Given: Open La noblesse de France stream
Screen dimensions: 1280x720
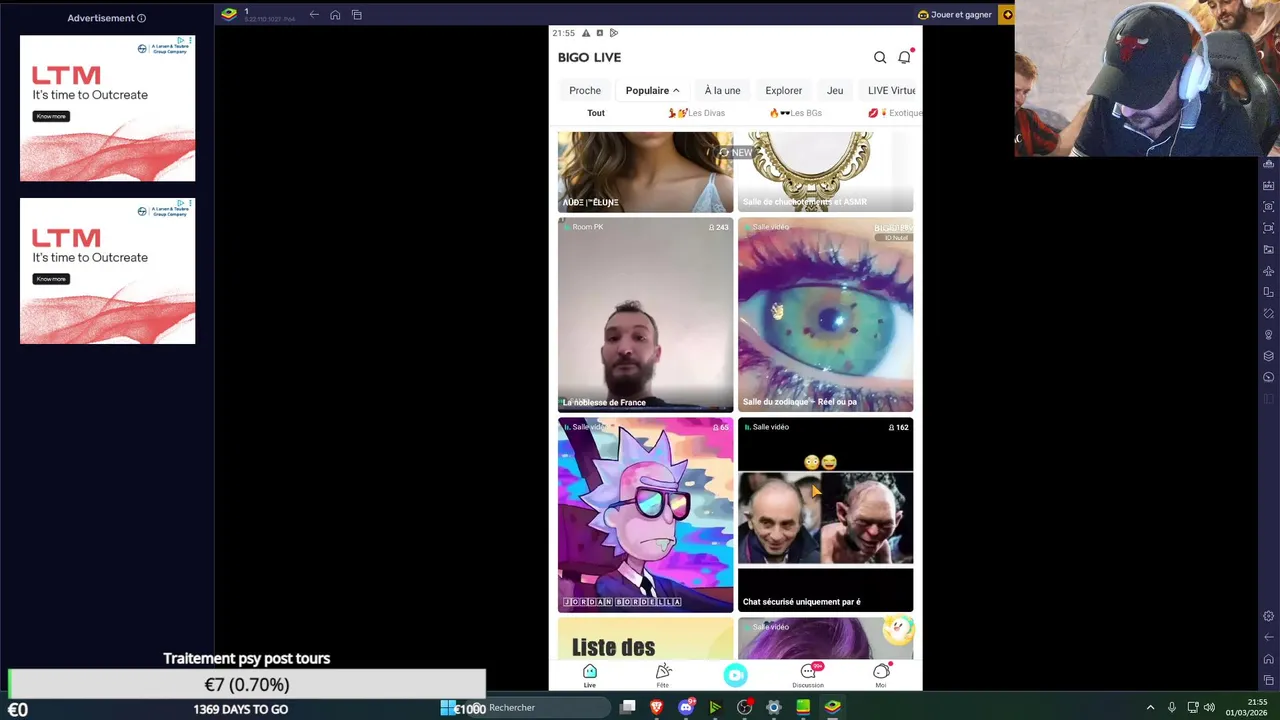Looking at the screenshot, I should coord(645,314).
